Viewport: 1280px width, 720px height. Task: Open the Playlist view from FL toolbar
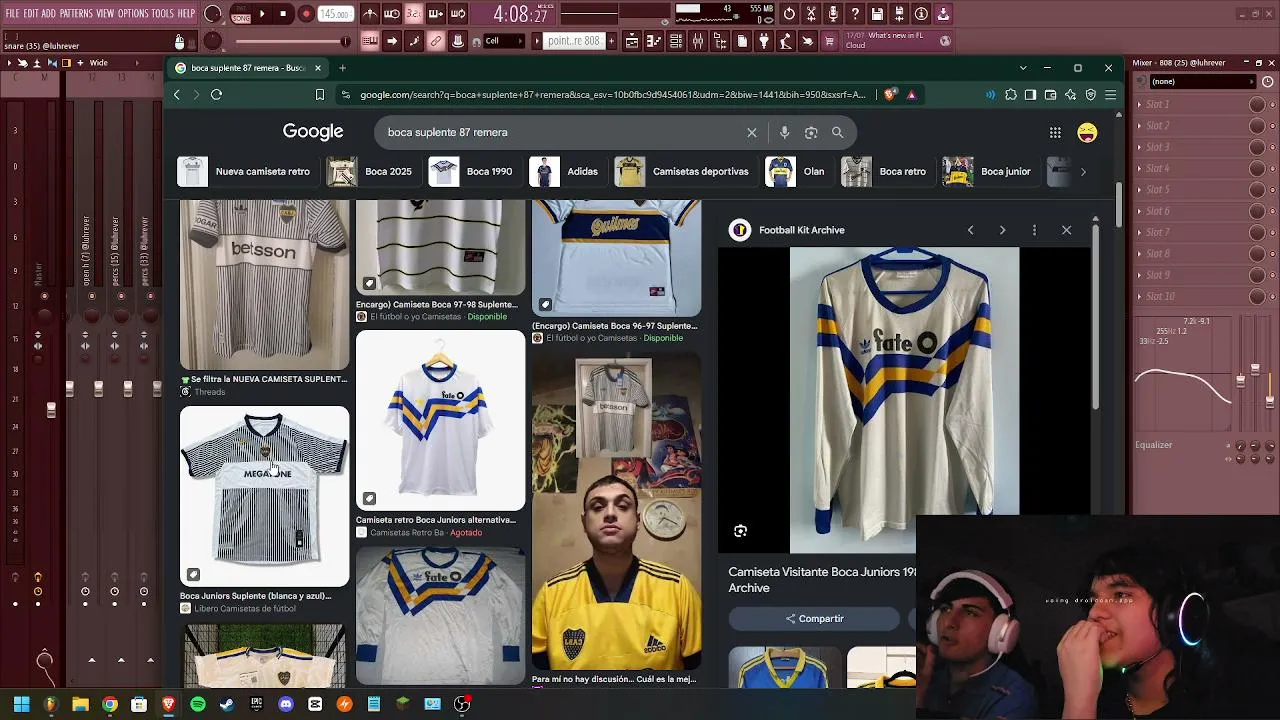click(x=632, y=41)
